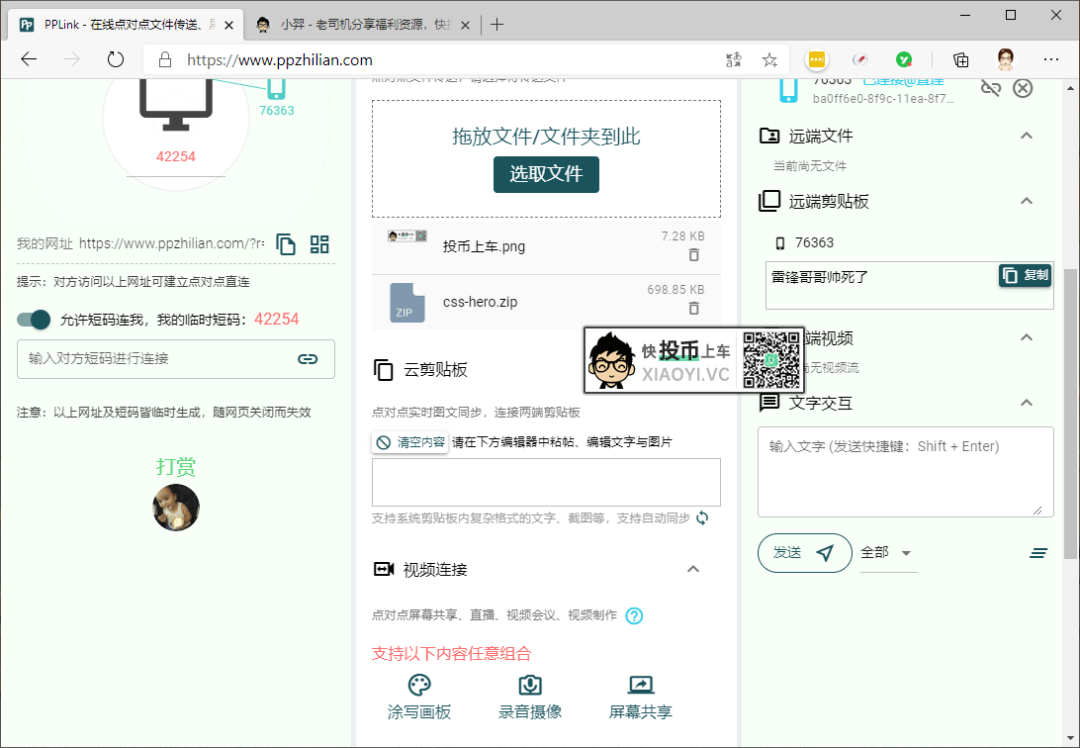Image resolution: width=1080 pixels, height=748 pixels.
Task: Switch to the 小羿 browser tab
Action: (x=352, y=24)
